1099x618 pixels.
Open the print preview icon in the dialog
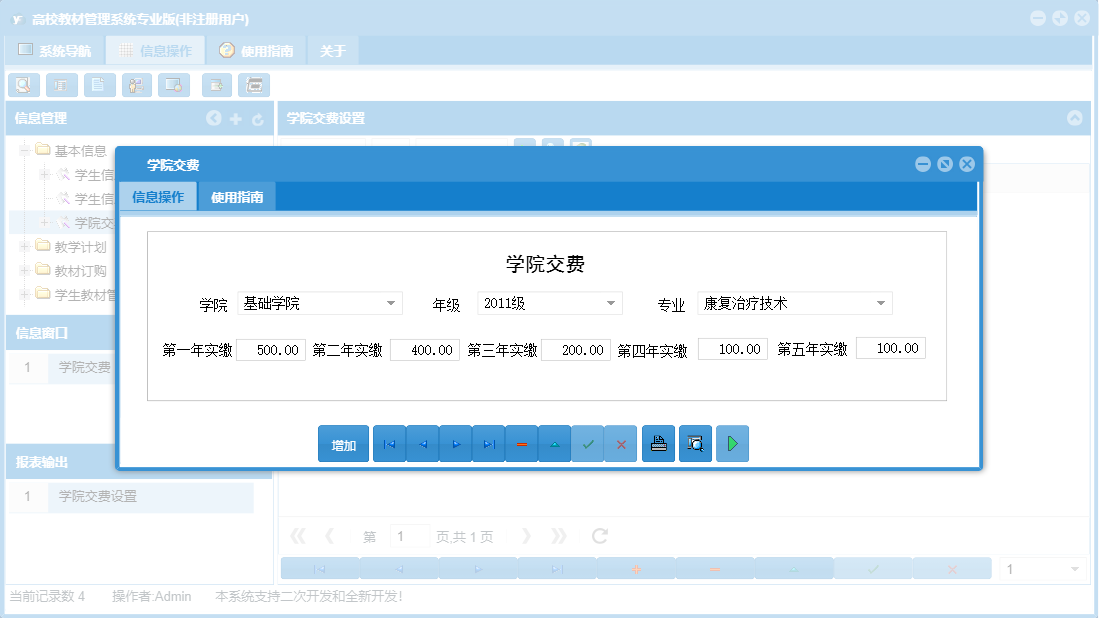click(x=695, y=443)
